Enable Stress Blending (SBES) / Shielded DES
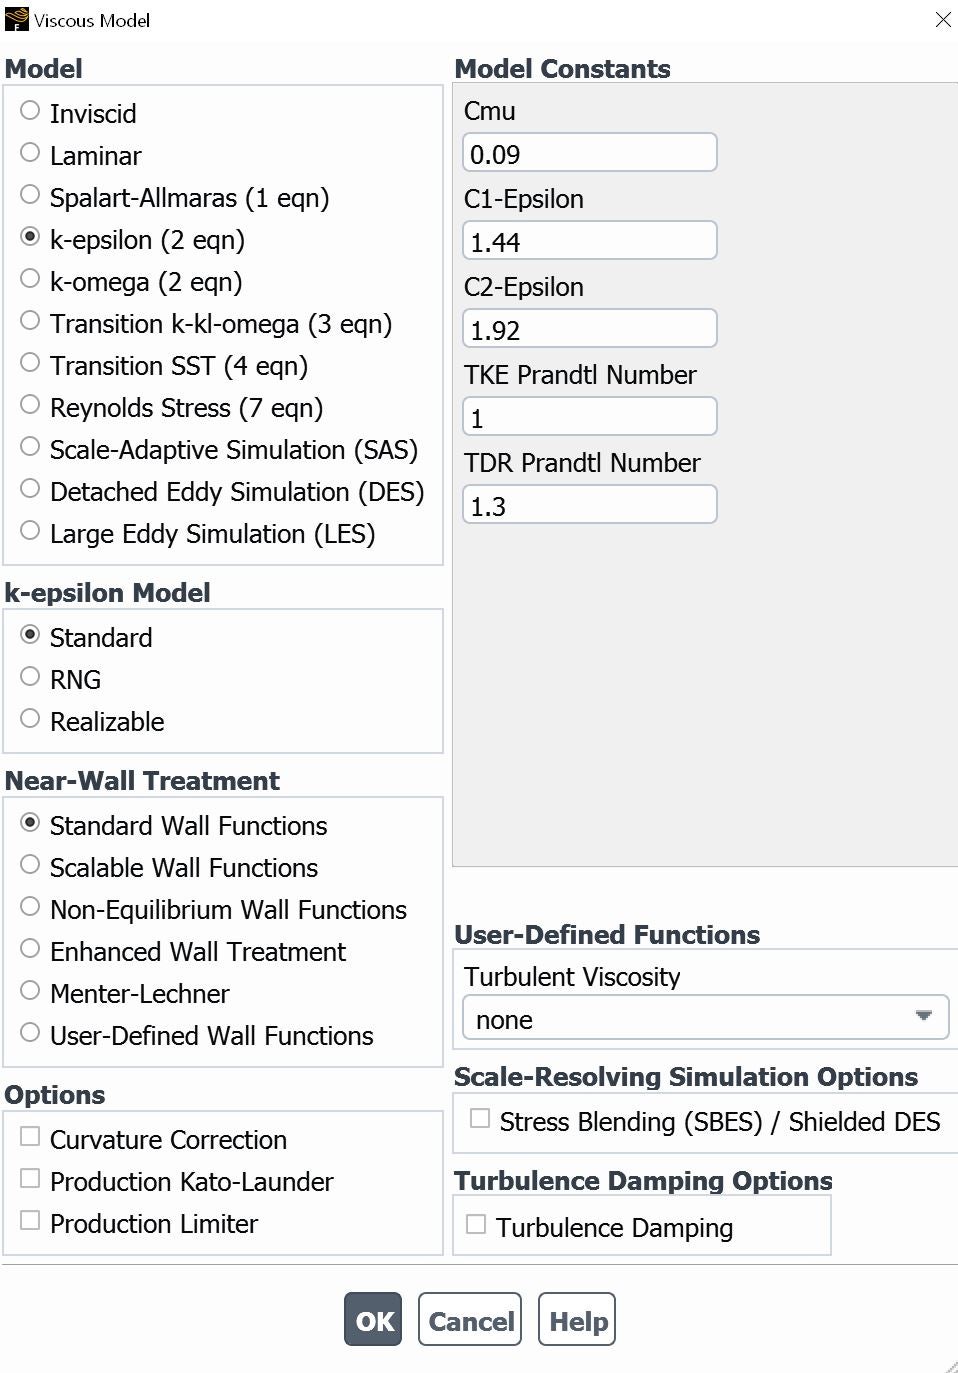 point(480,1119)
